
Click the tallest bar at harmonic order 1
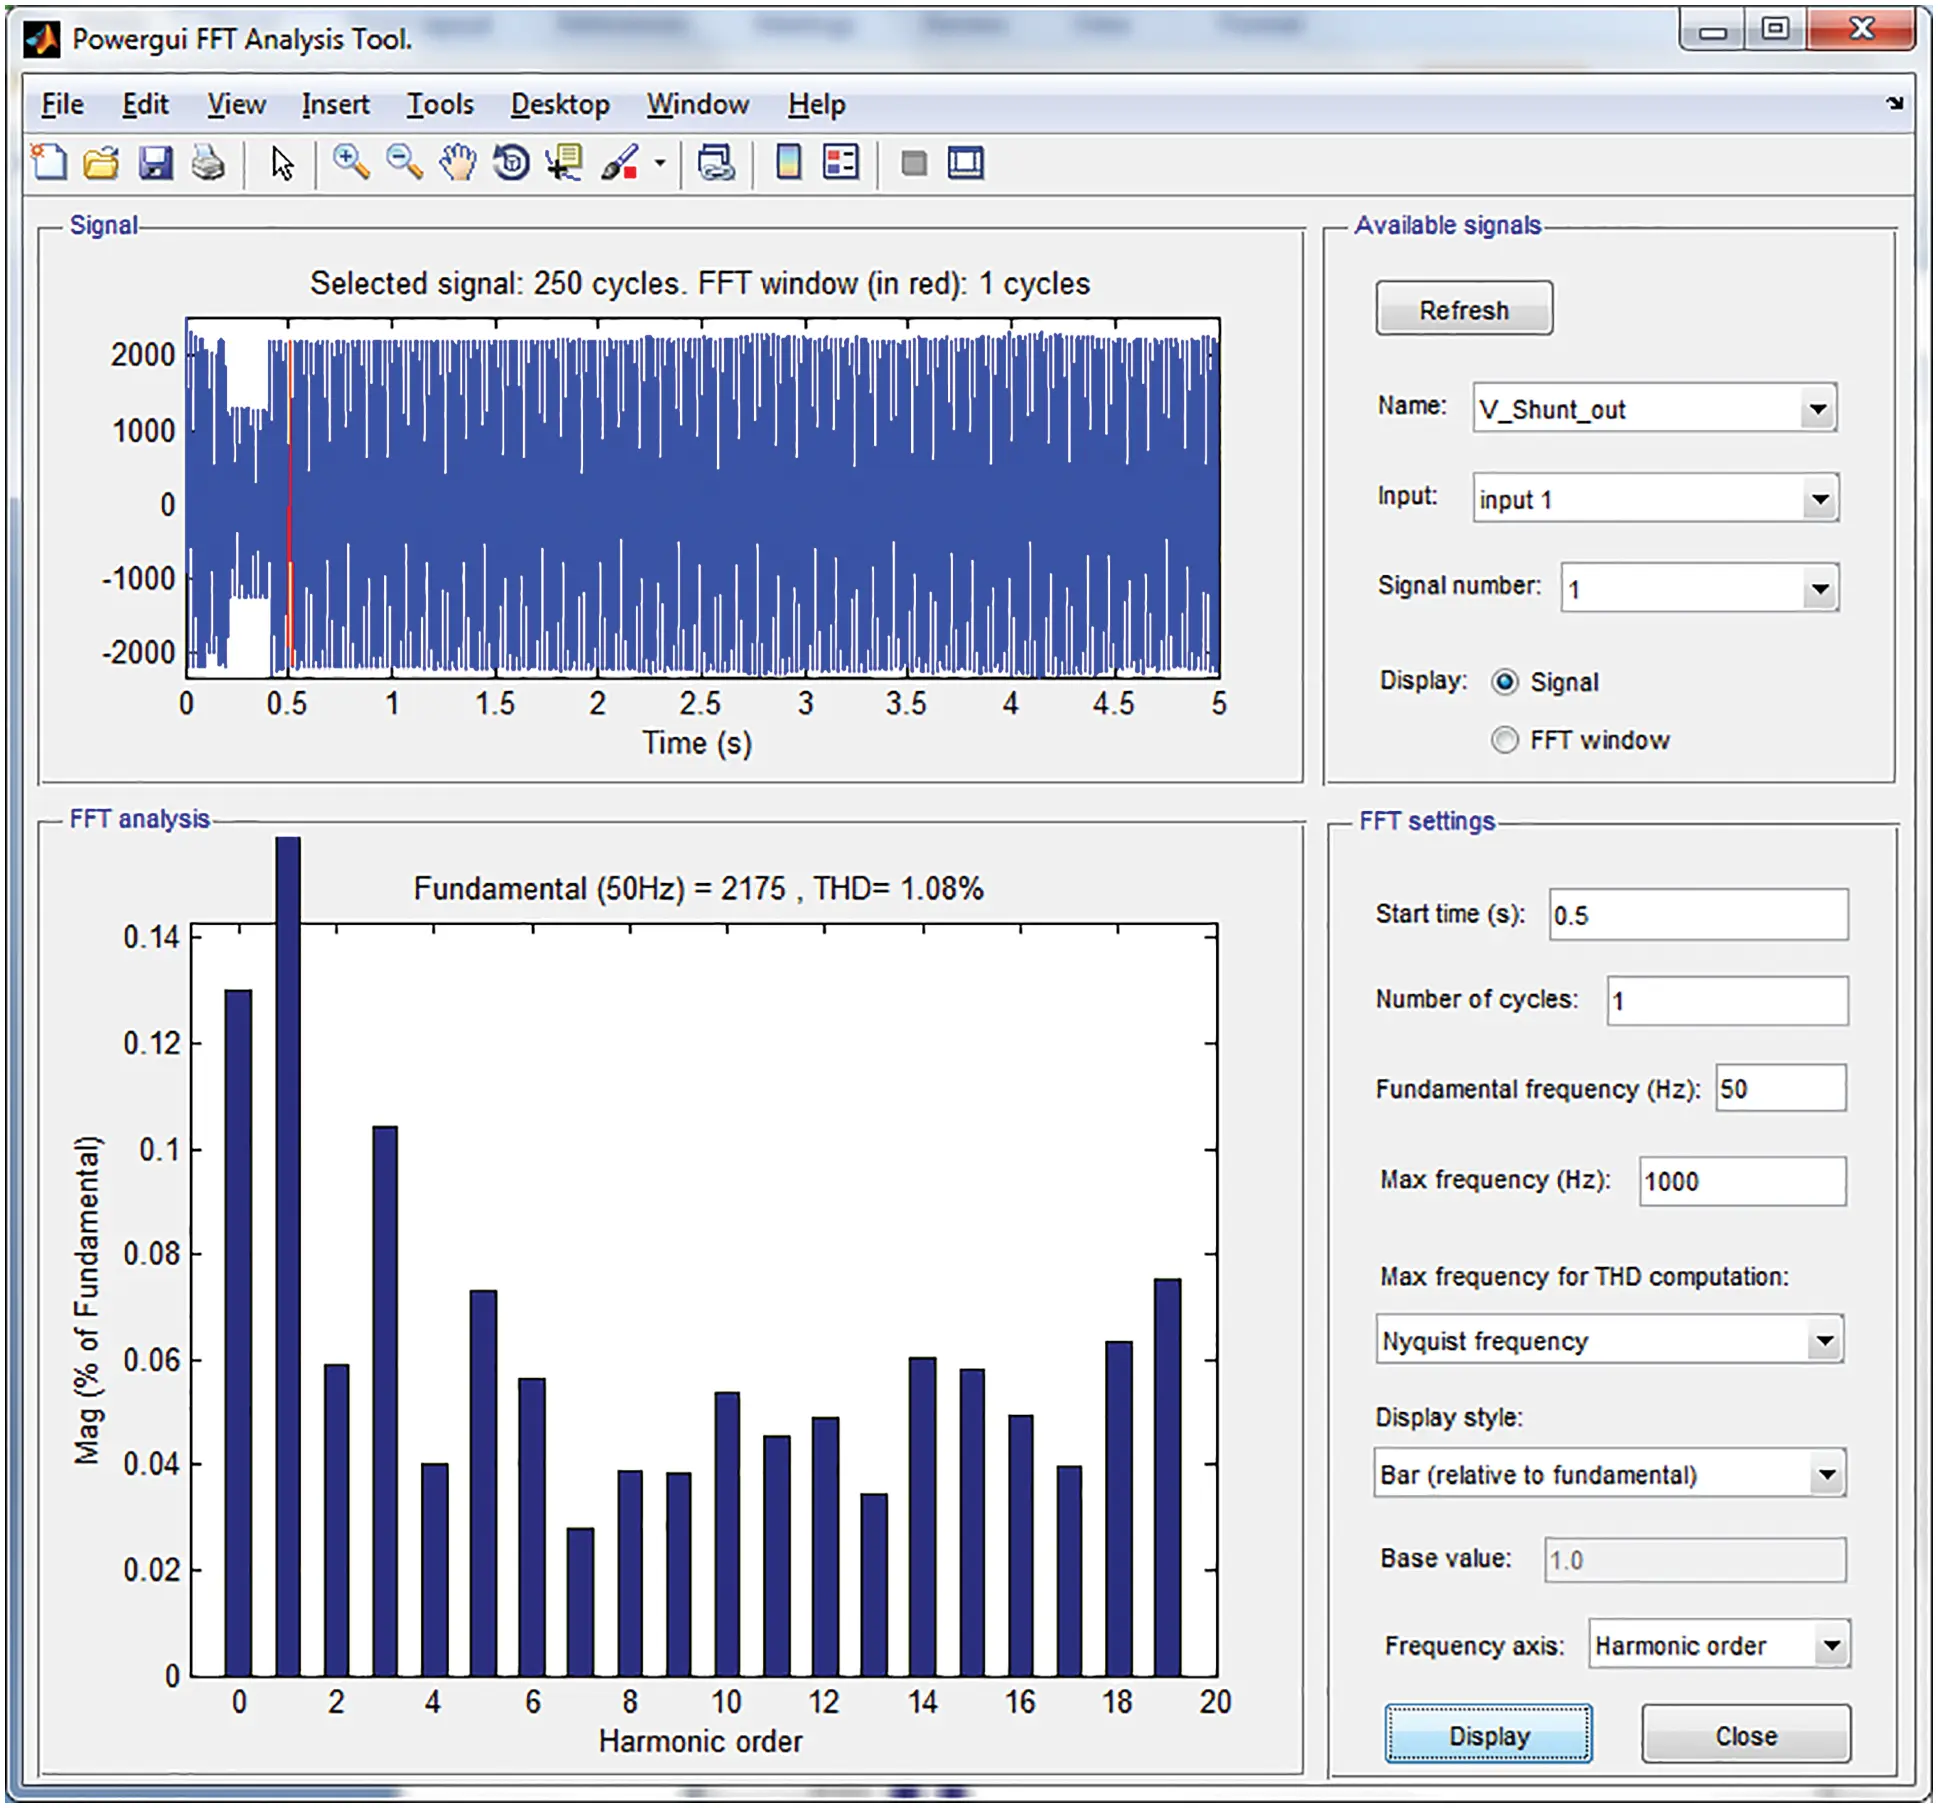[x=288, y=1255]
